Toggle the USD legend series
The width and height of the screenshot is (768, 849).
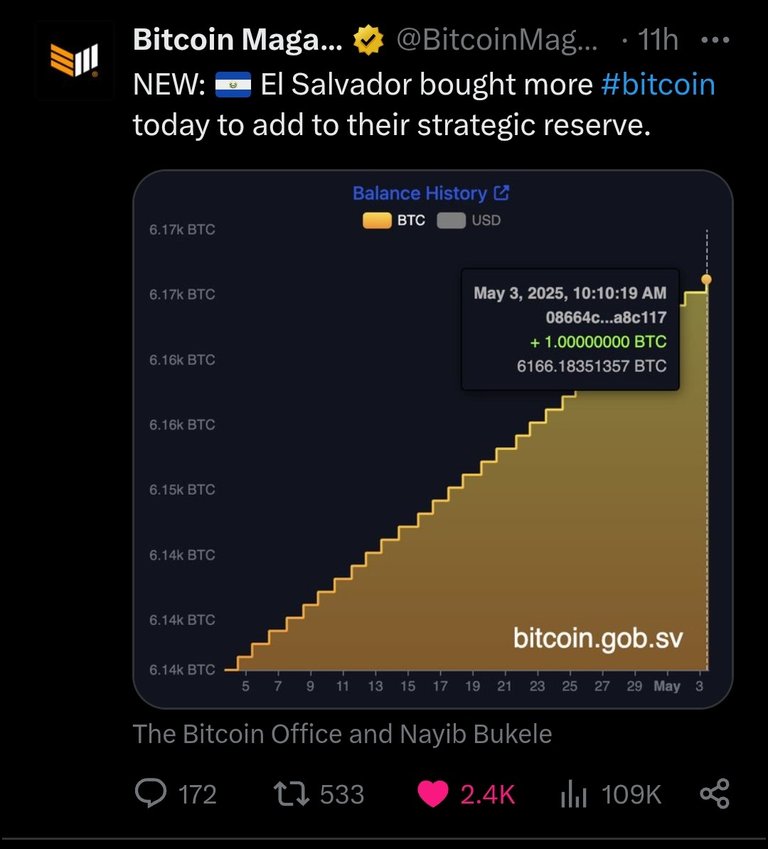468,220
